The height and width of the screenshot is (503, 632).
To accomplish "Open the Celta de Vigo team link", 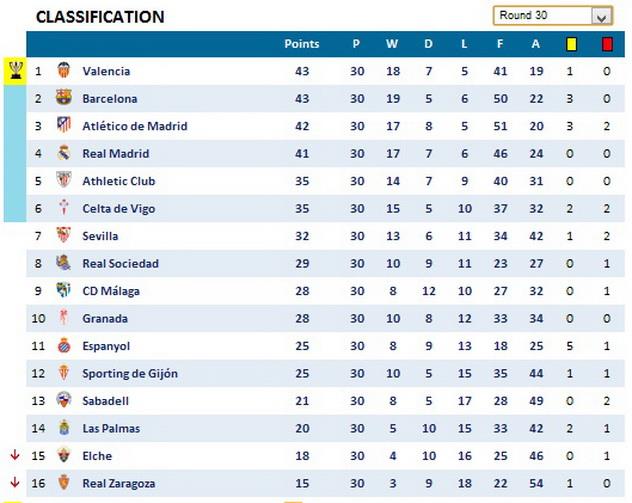I will pyautogui.click(x=119, y=209).
